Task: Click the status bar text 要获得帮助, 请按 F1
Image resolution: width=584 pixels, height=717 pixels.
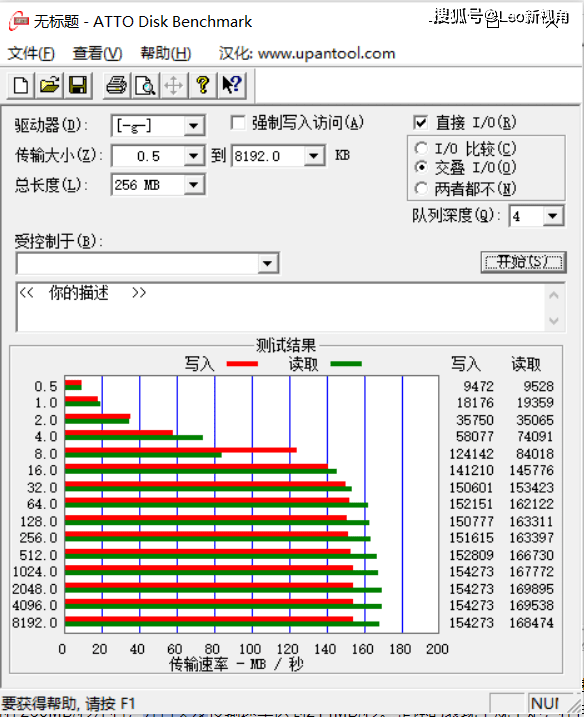Action: tap(69, 704)
